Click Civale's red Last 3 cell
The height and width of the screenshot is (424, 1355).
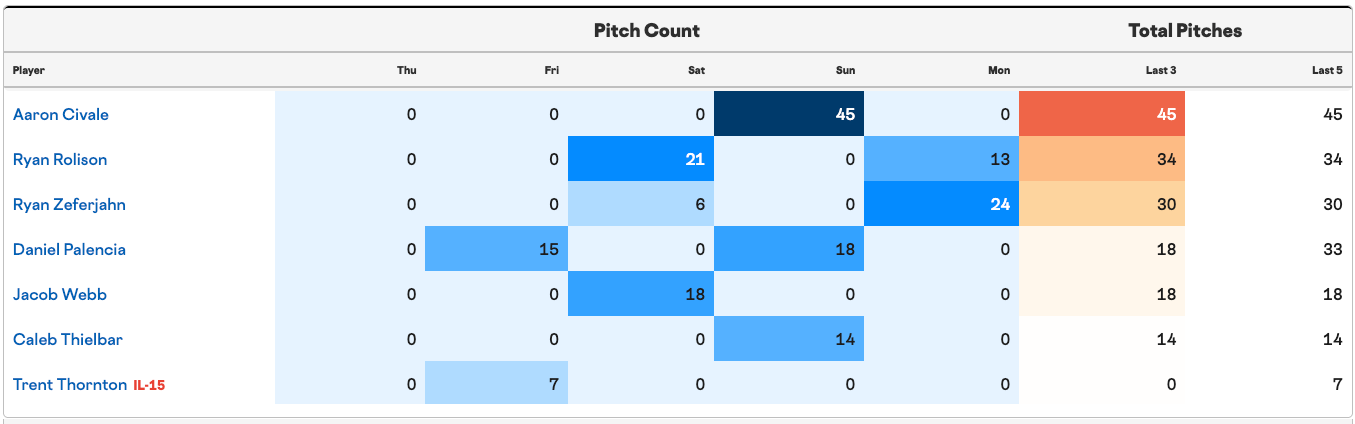(1102, 115)
